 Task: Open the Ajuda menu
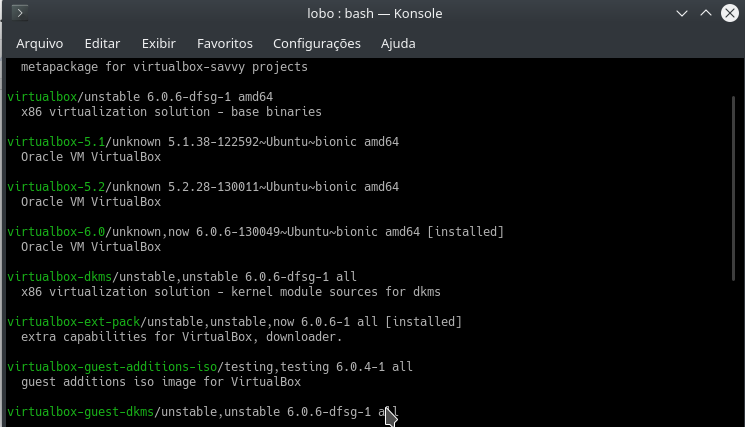tap(398, 43)
